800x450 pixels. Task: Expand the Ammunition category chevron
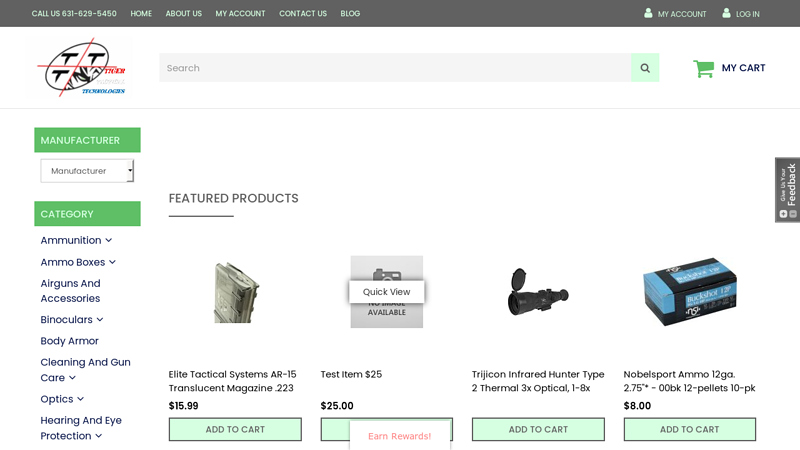(x=109, y=240)
